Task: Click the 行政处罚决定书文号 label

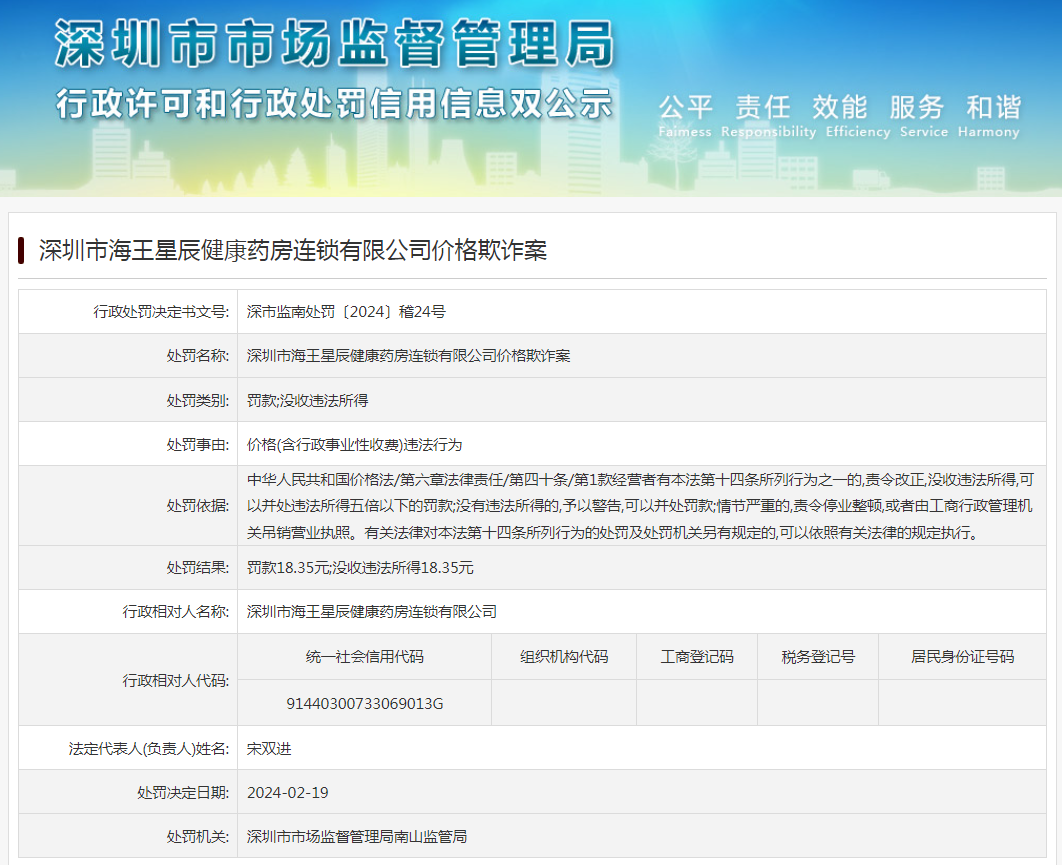Action: (161, 312)
